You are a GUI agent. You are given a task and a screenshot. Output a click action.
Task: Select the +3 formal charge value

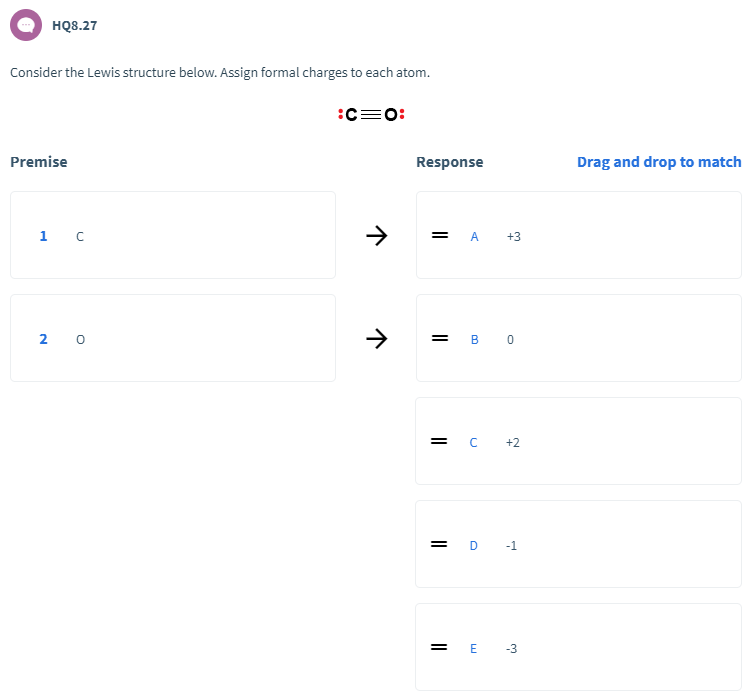tap(513, 237)
